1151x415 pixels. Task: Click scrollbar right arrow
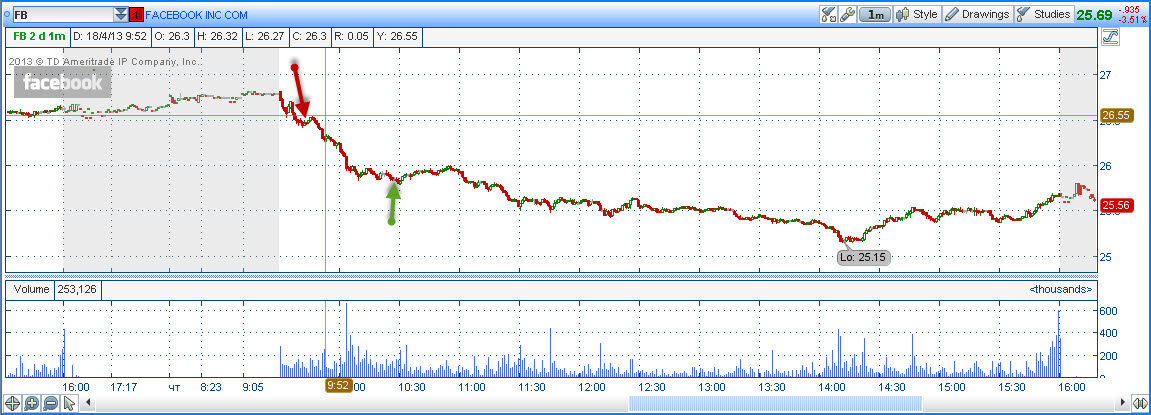(x=1122, y=403)
